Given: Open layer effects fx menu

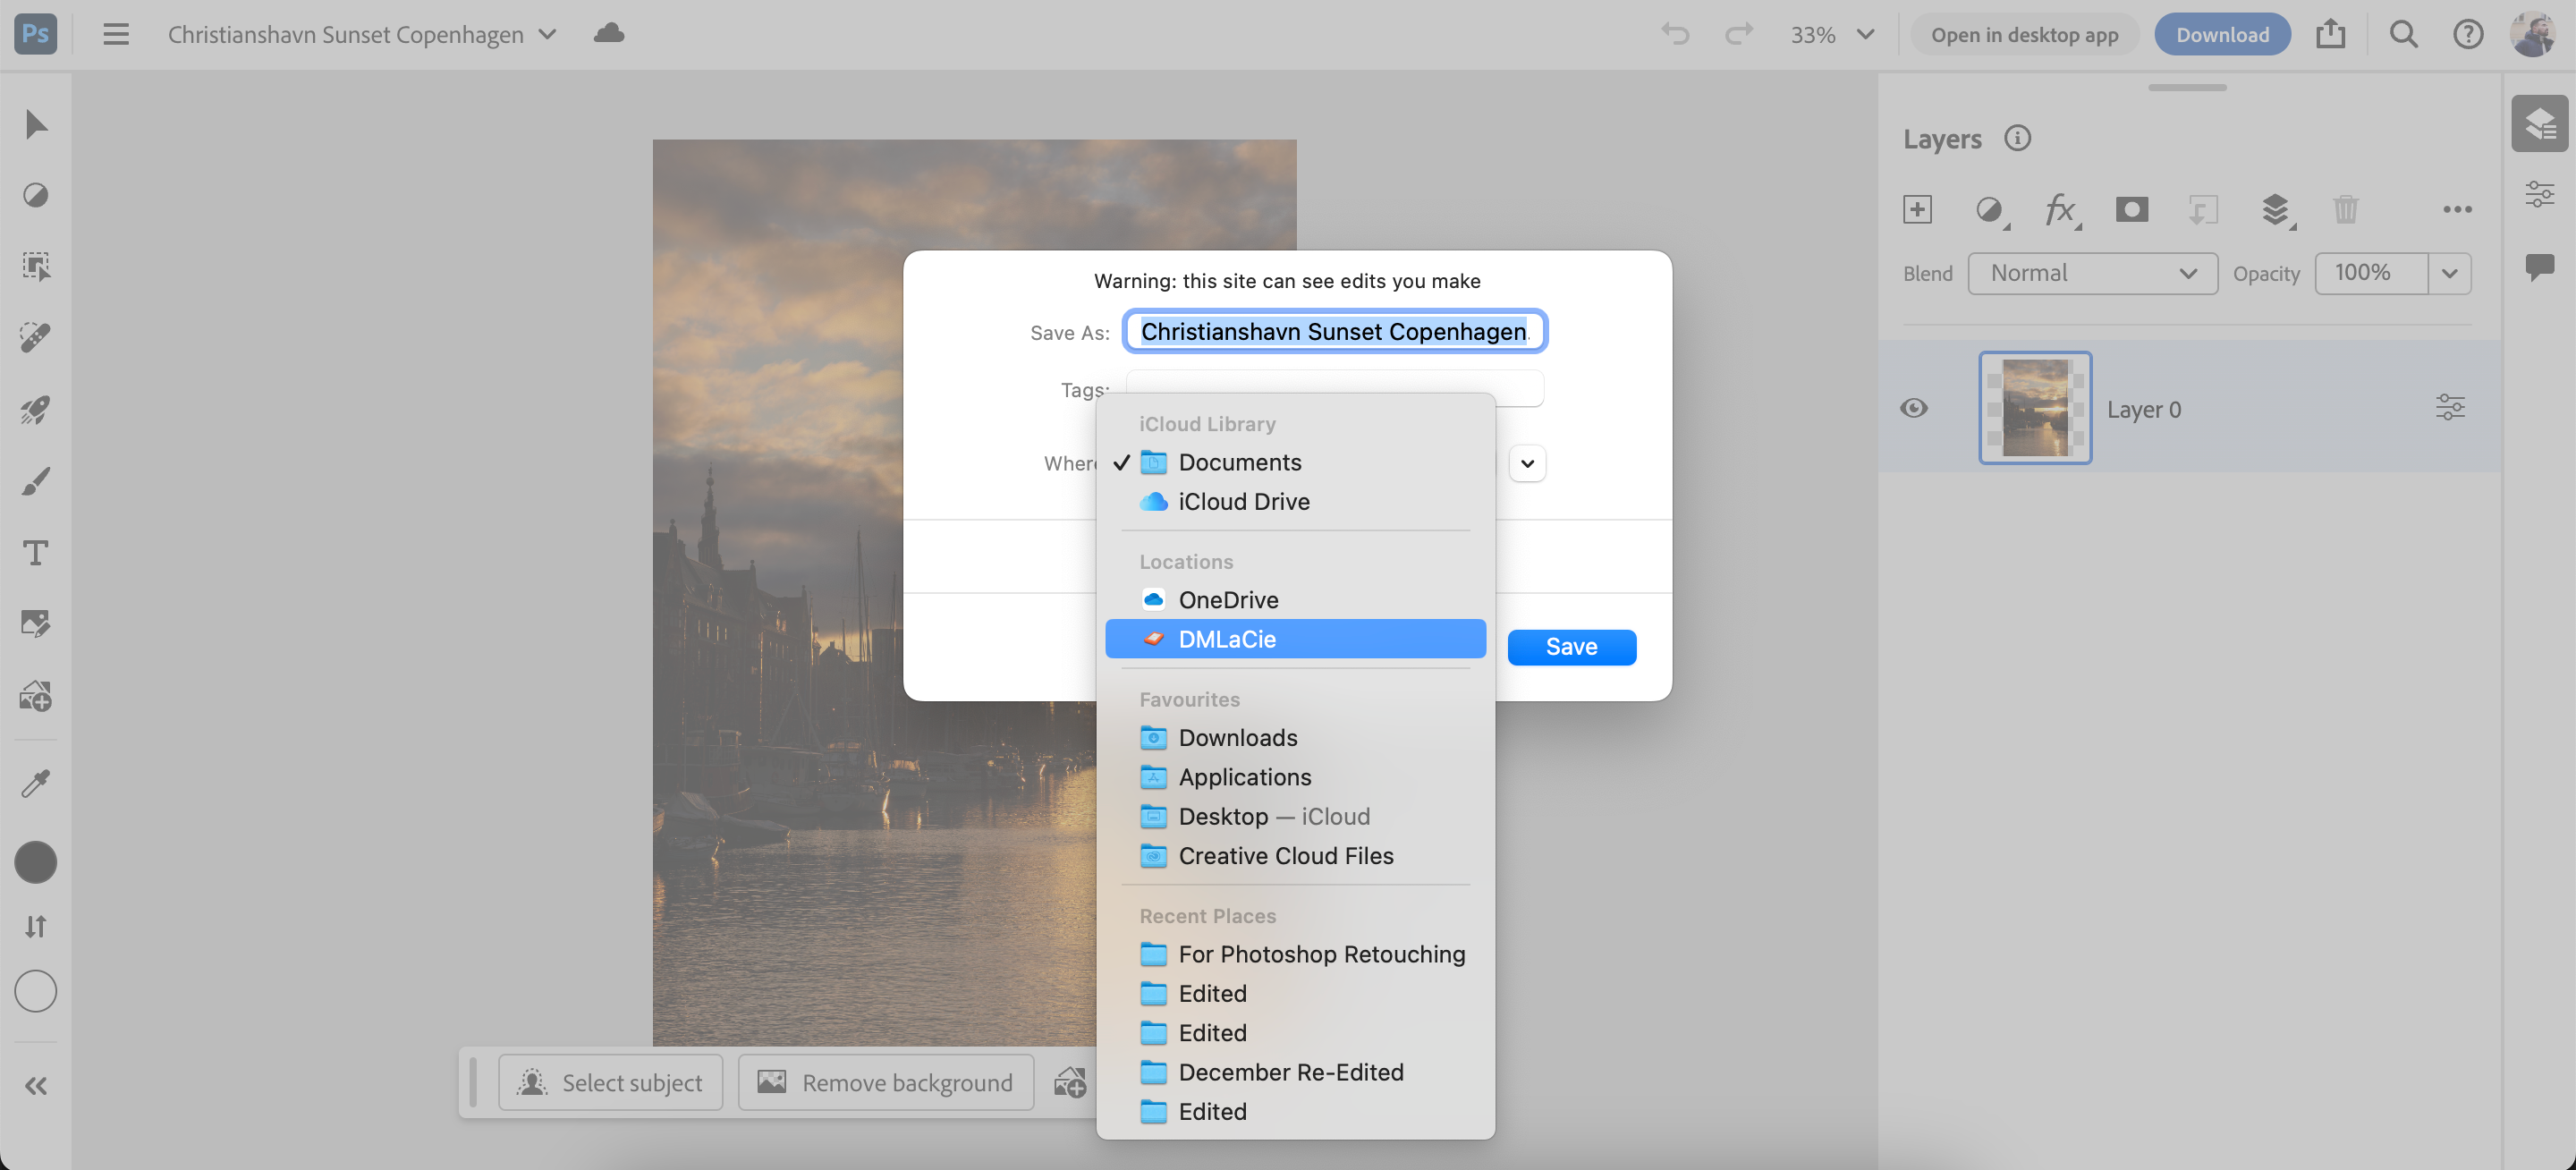Looking at the screenshot, I should 2060,209.
